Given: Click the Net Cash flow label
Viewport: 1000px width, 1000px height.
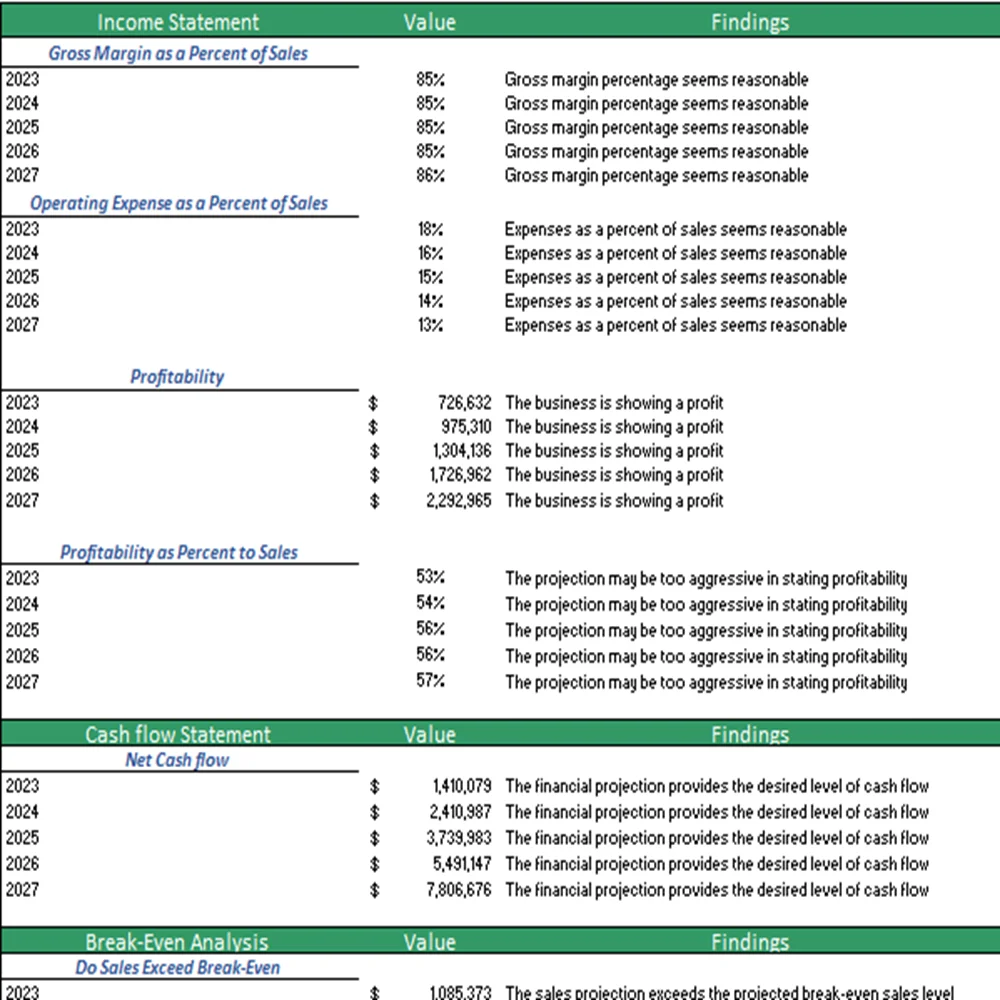Looking at the screenshot, I should [177, 760].
